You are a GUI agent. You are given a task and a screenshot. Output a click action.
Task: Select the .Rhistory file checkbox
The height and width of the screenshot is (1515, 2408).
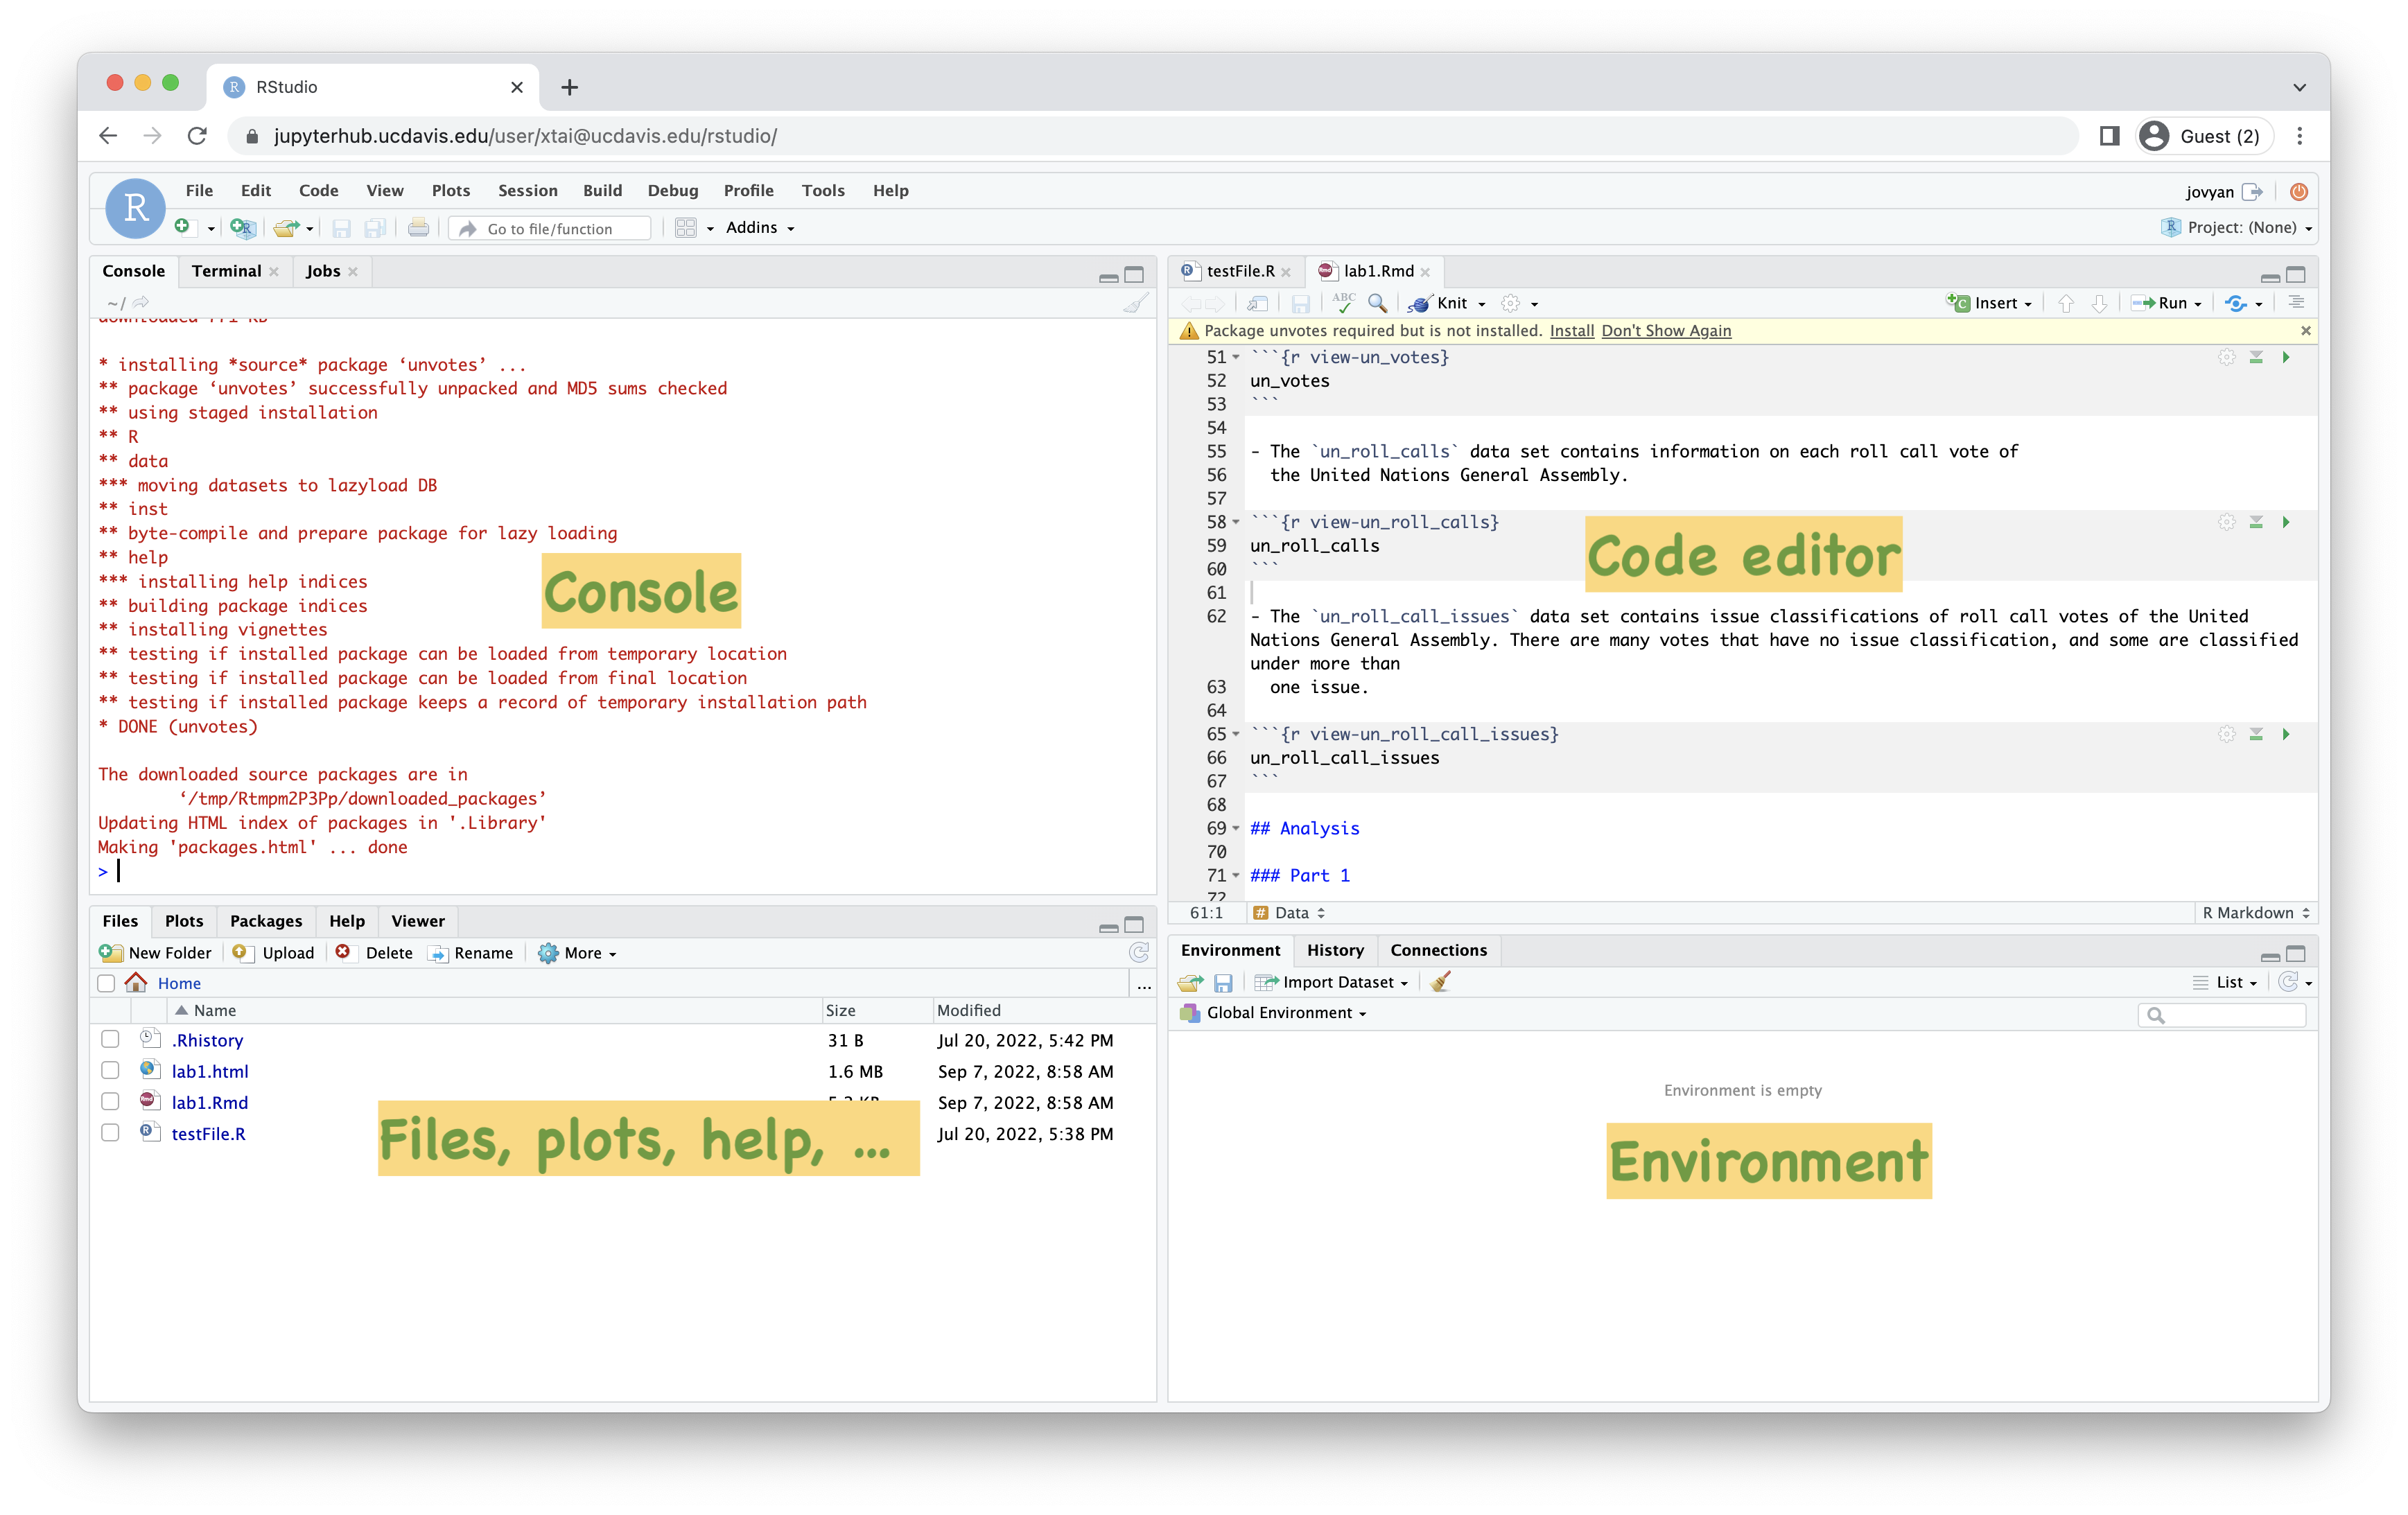110,1040
